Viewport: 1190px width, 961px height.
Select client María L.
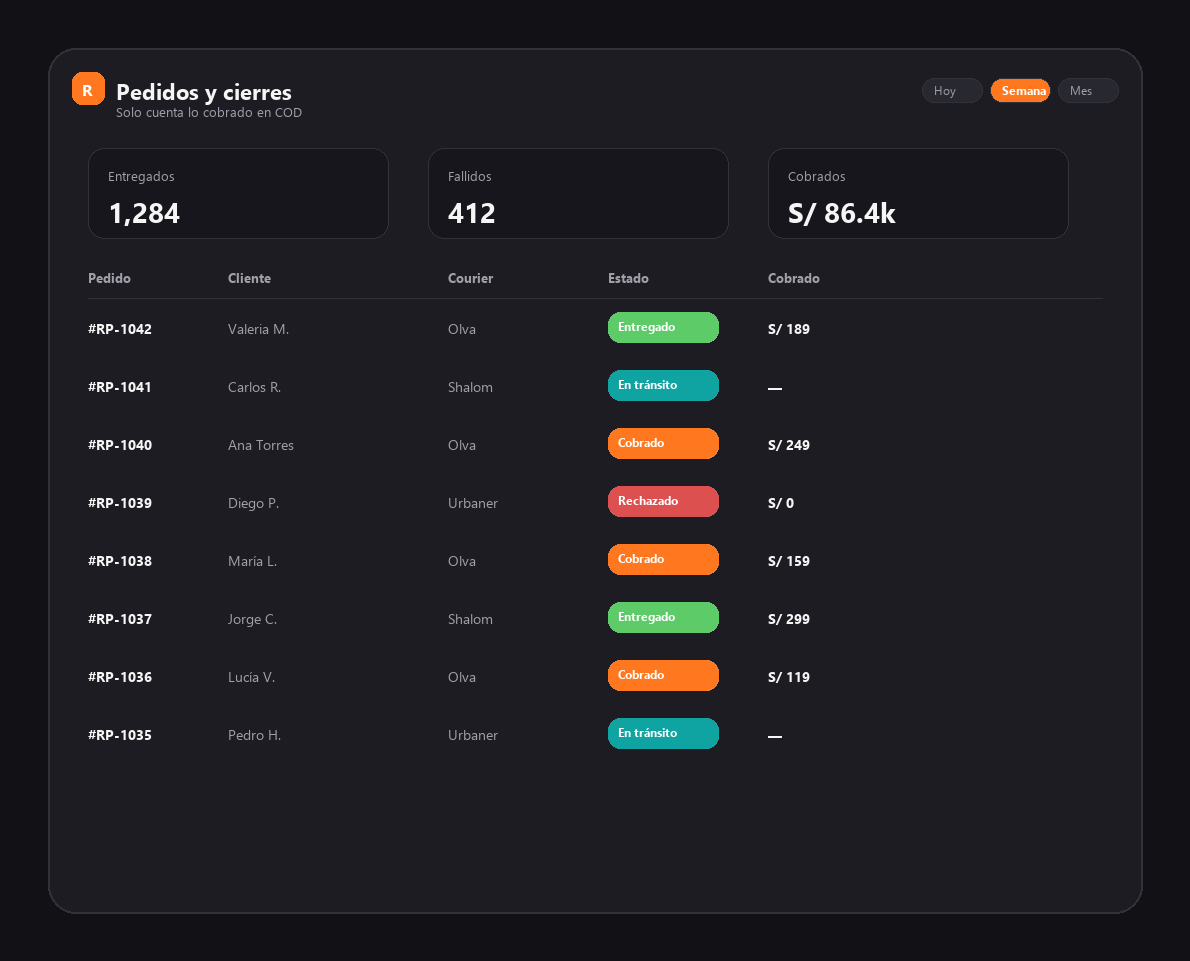252,561
